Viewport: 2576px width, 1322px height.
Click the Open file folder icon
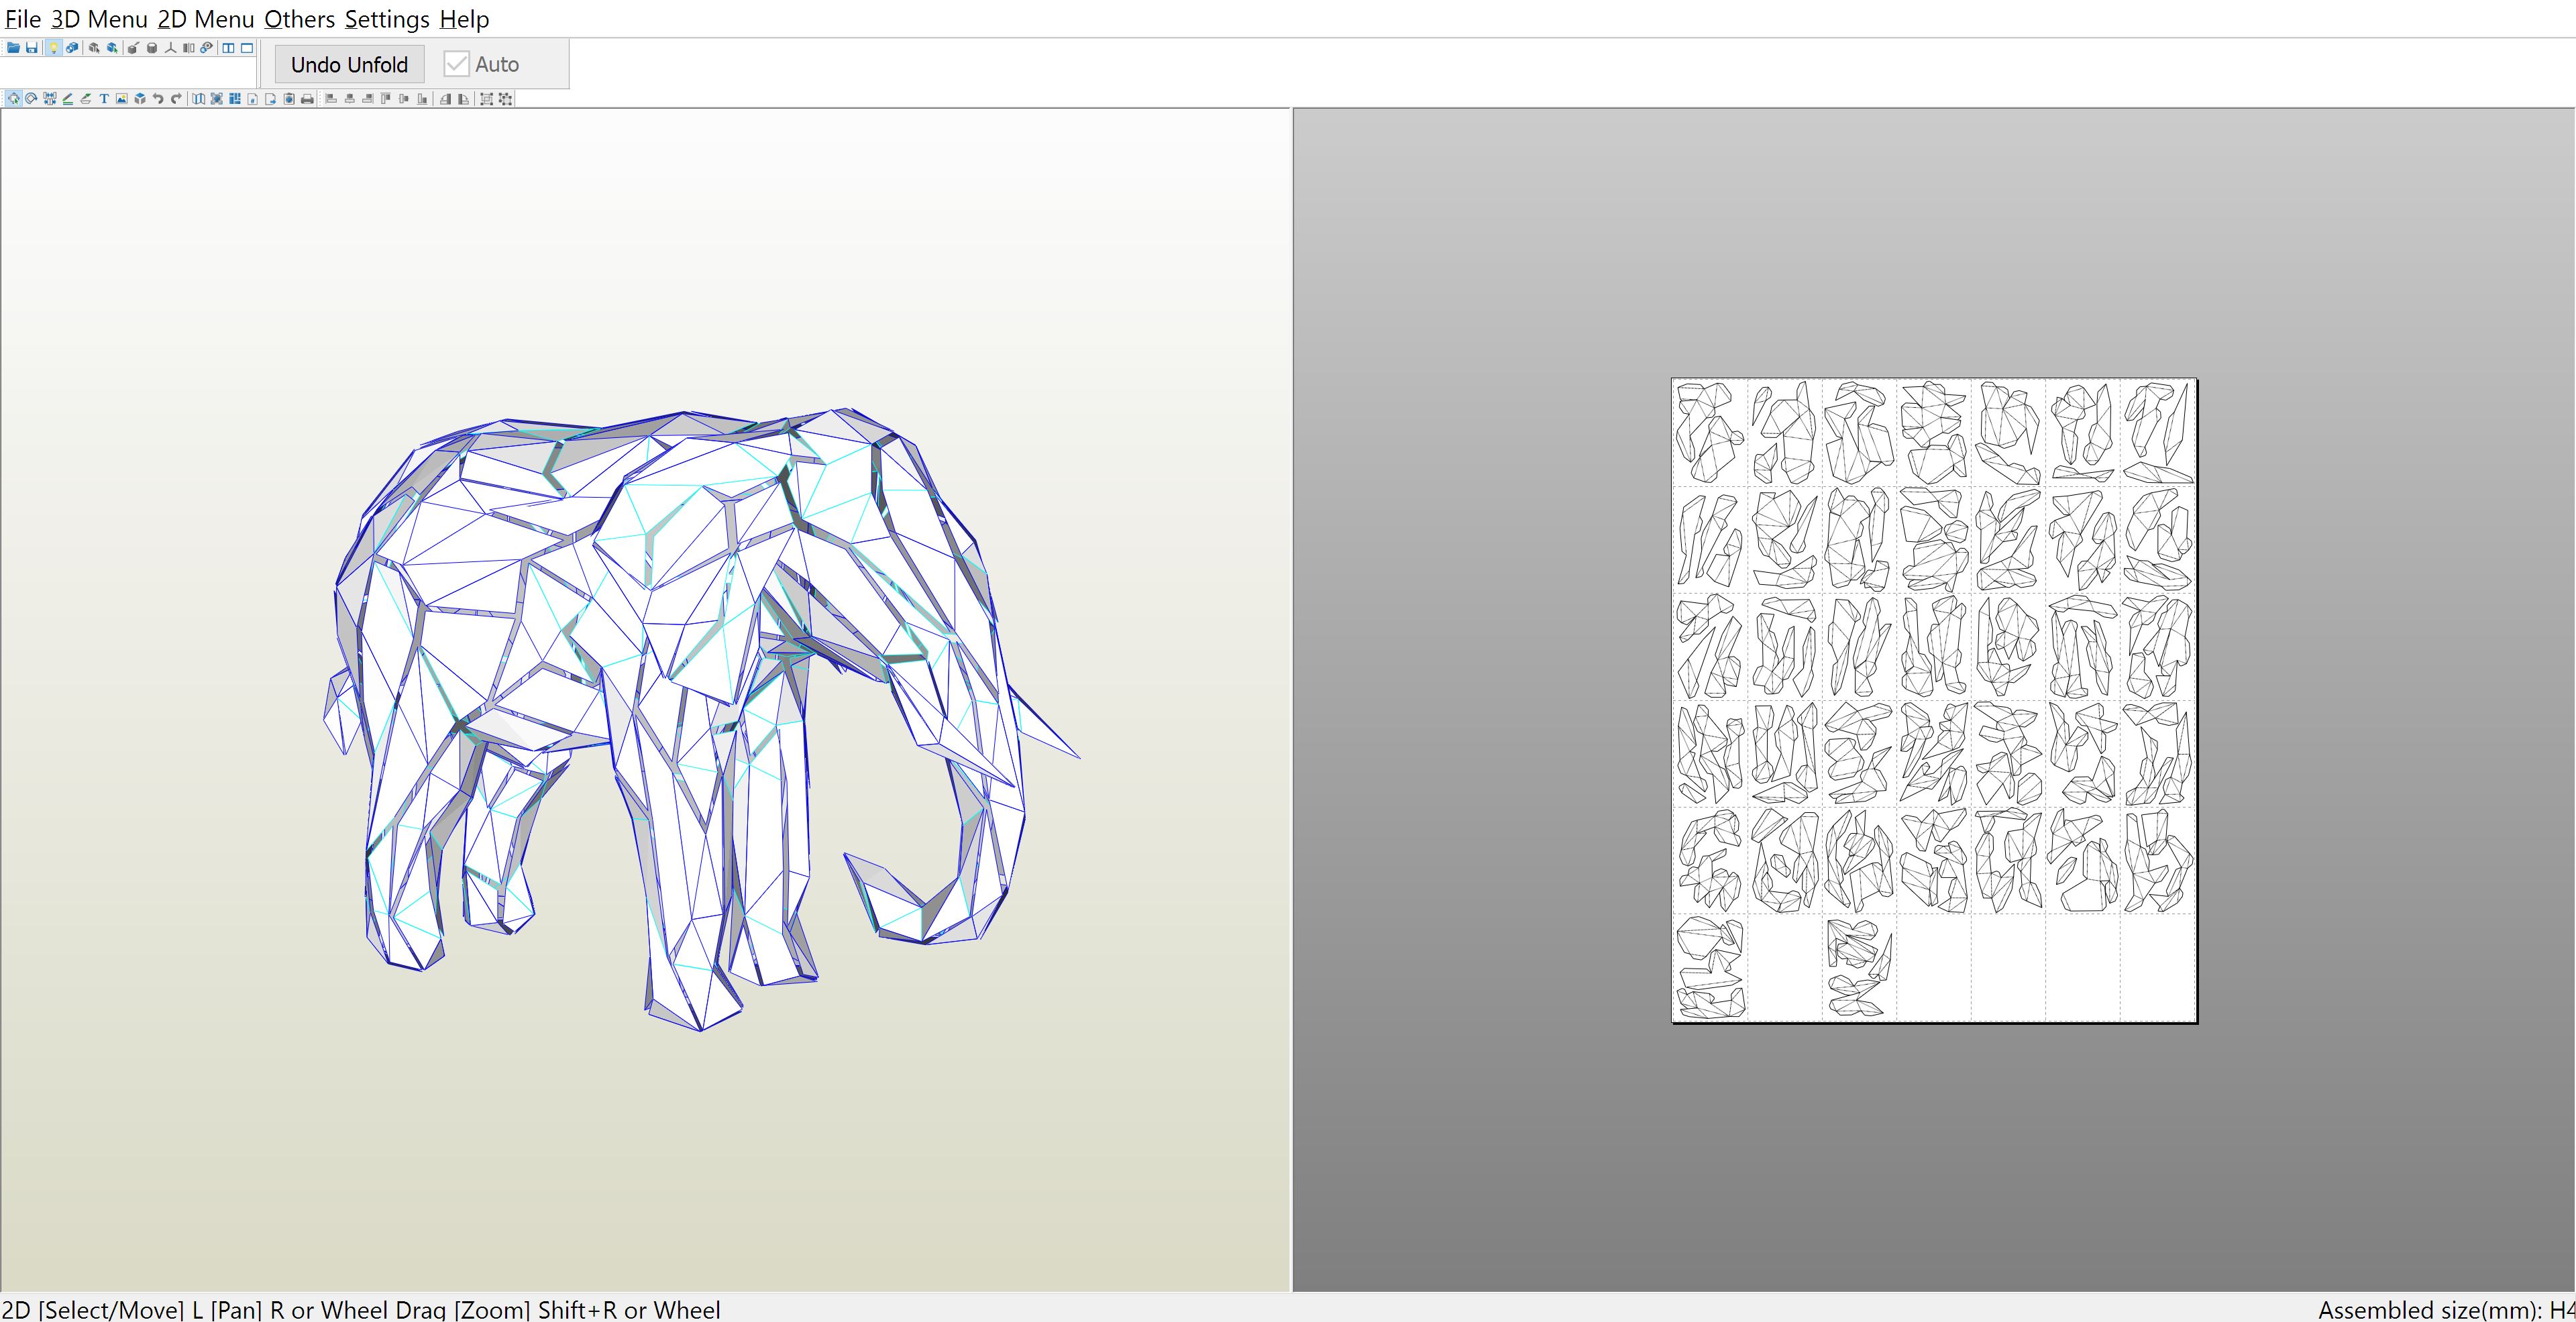(13, 48)
